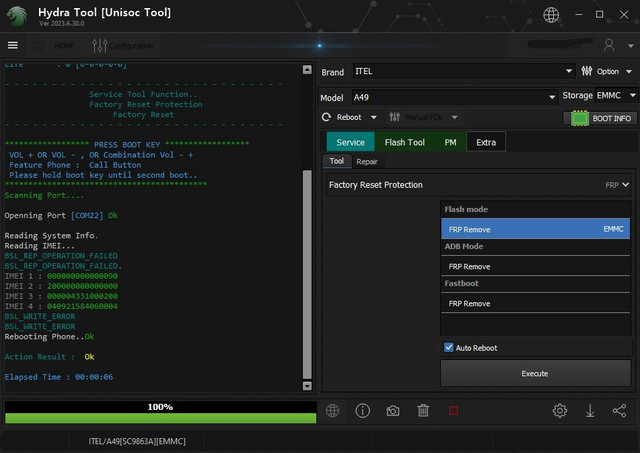Switch to the Extra tab
640x453 pixels.
(486, 142)
